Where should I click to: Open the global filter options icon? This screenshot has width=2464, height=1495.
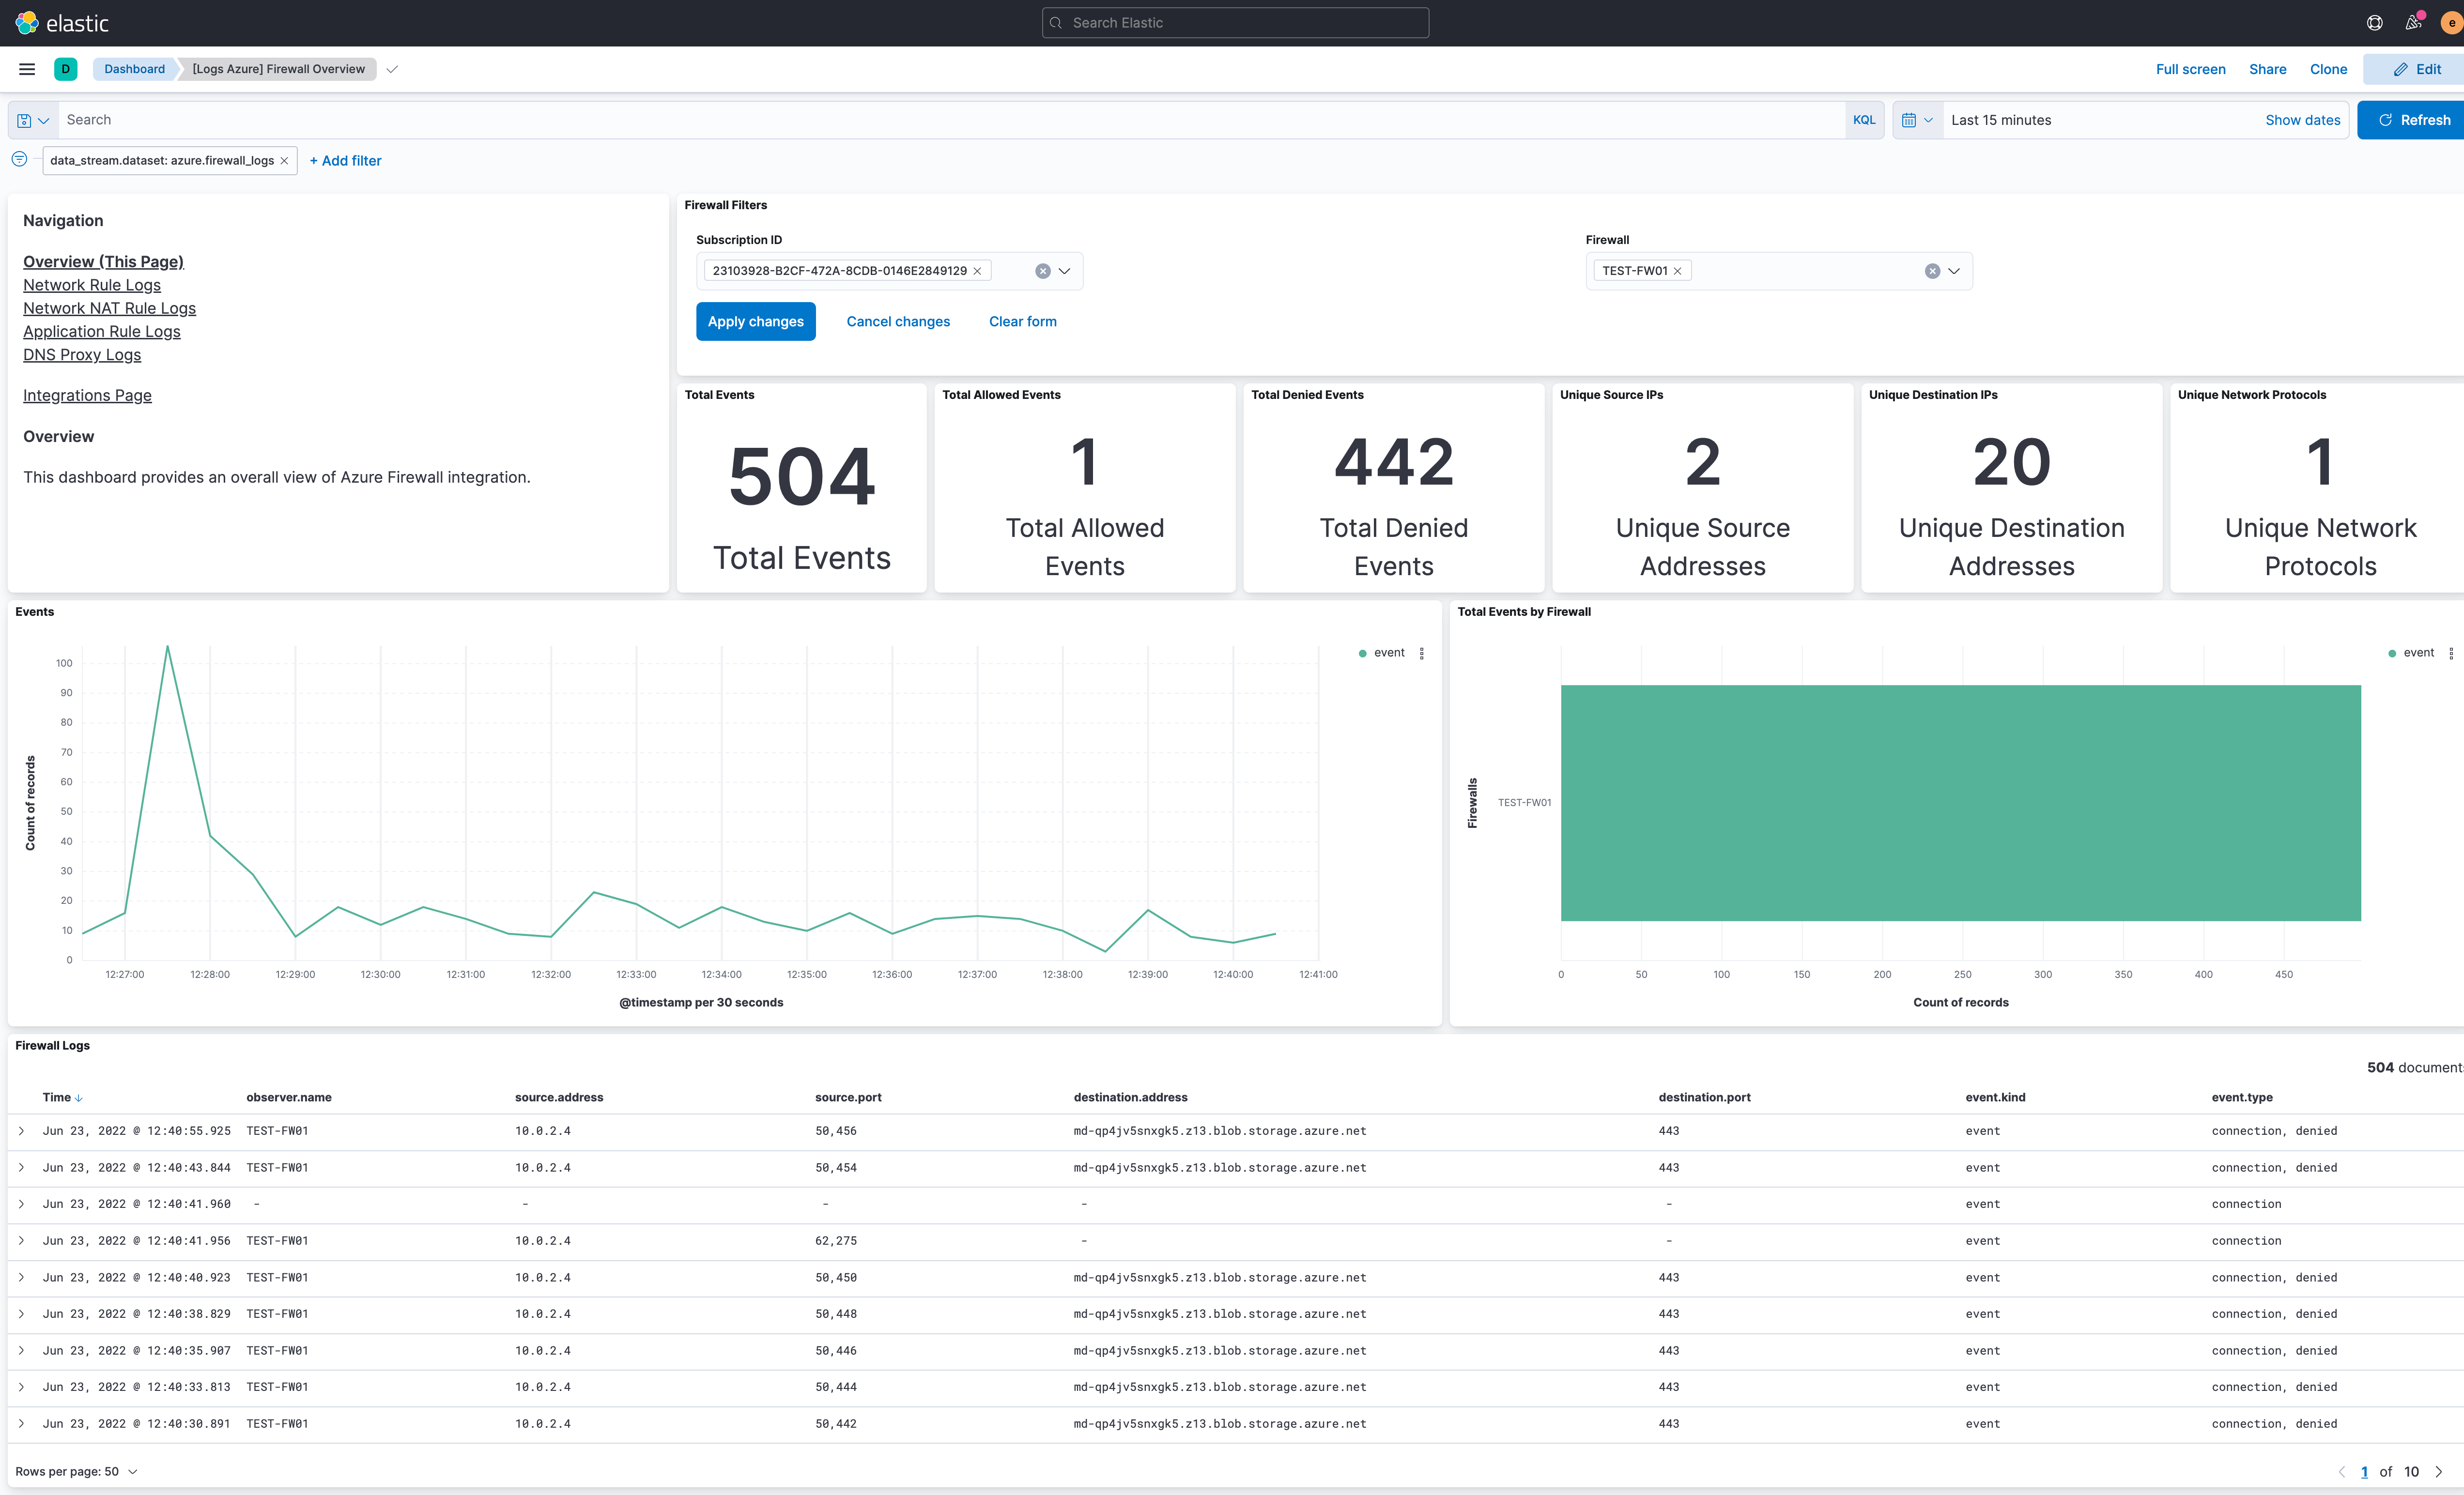pos(19,159)
